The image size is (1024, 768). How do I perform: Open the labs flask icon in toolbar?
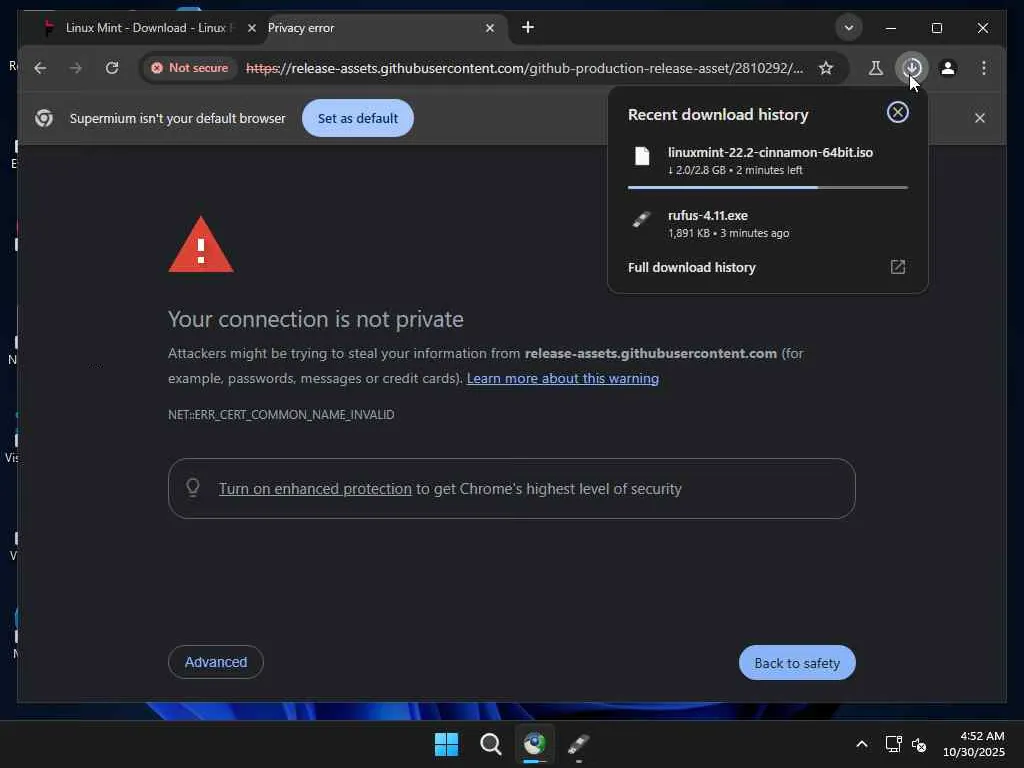pos(876,68)
